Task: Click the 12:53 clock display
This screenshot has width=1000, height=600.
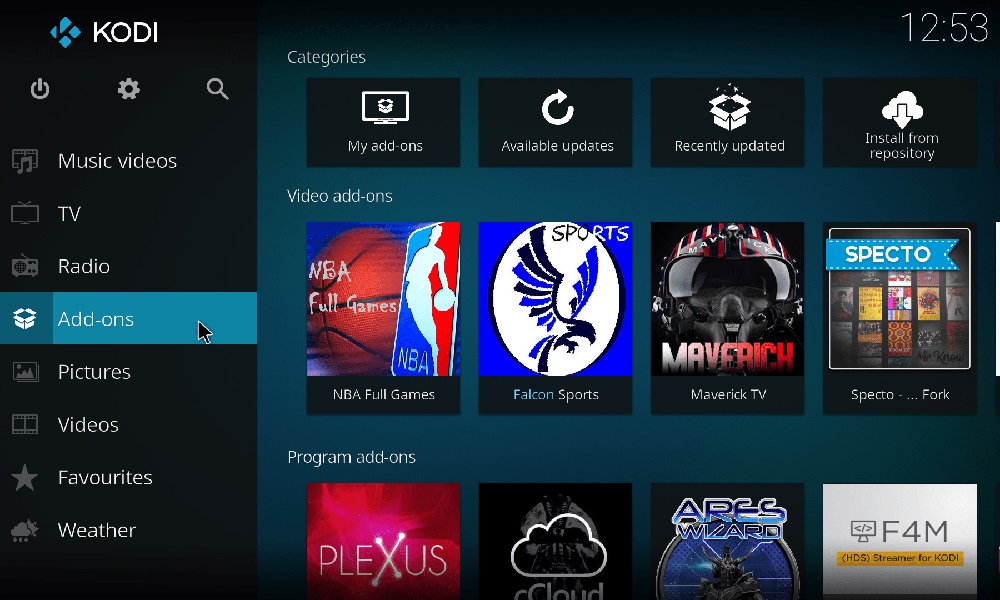Action: point(945,28)
